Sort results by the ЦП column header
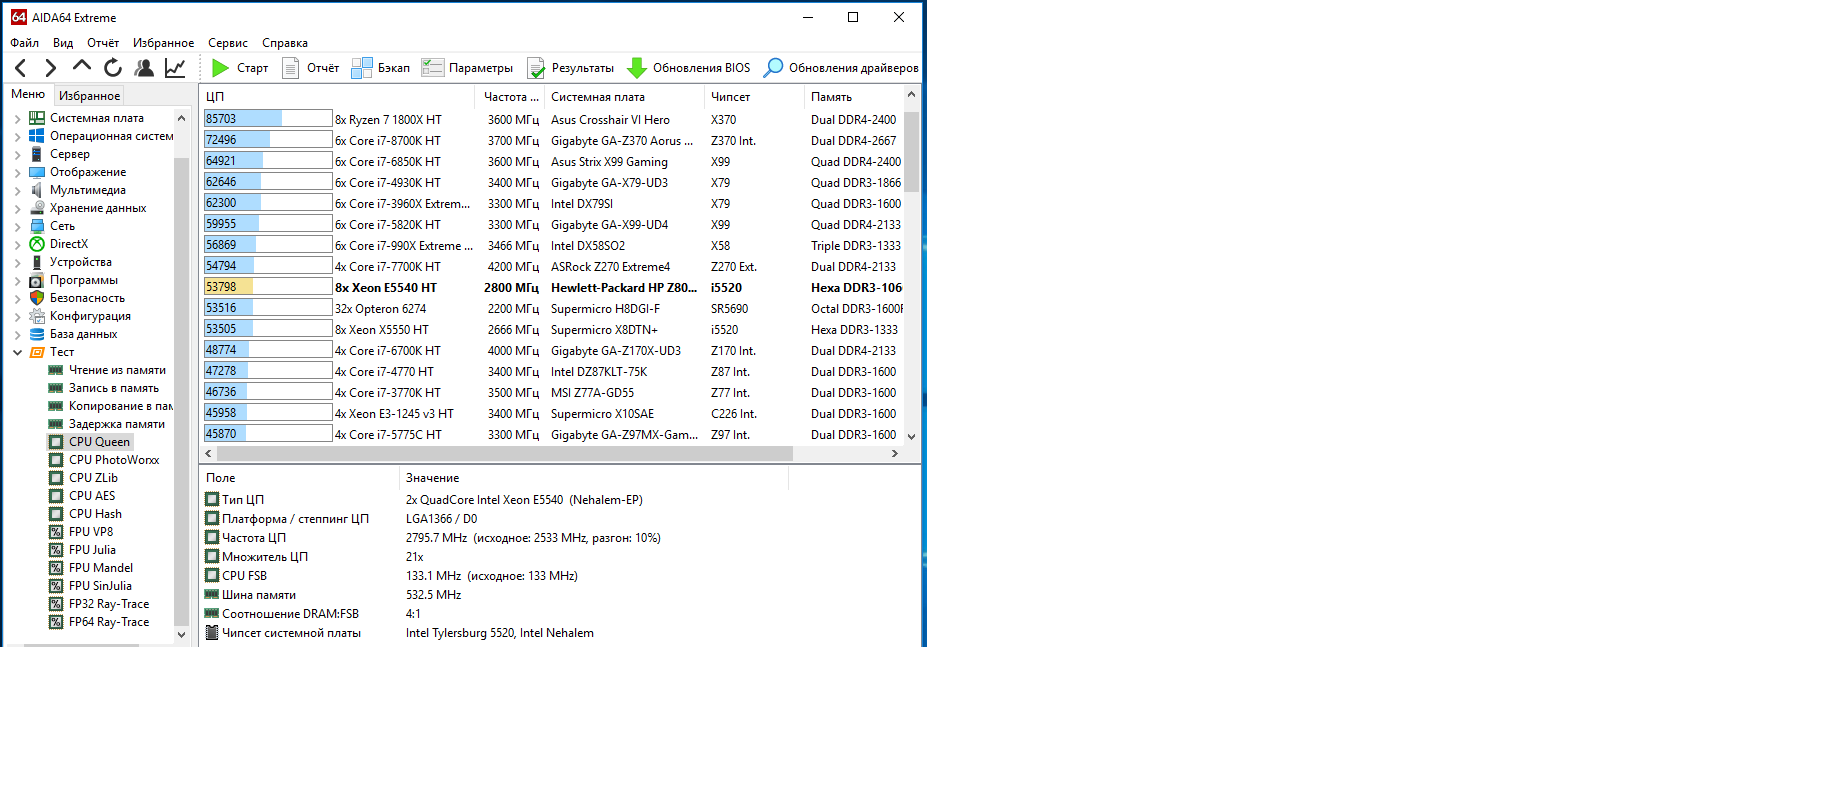 click(x=338, y=97)
